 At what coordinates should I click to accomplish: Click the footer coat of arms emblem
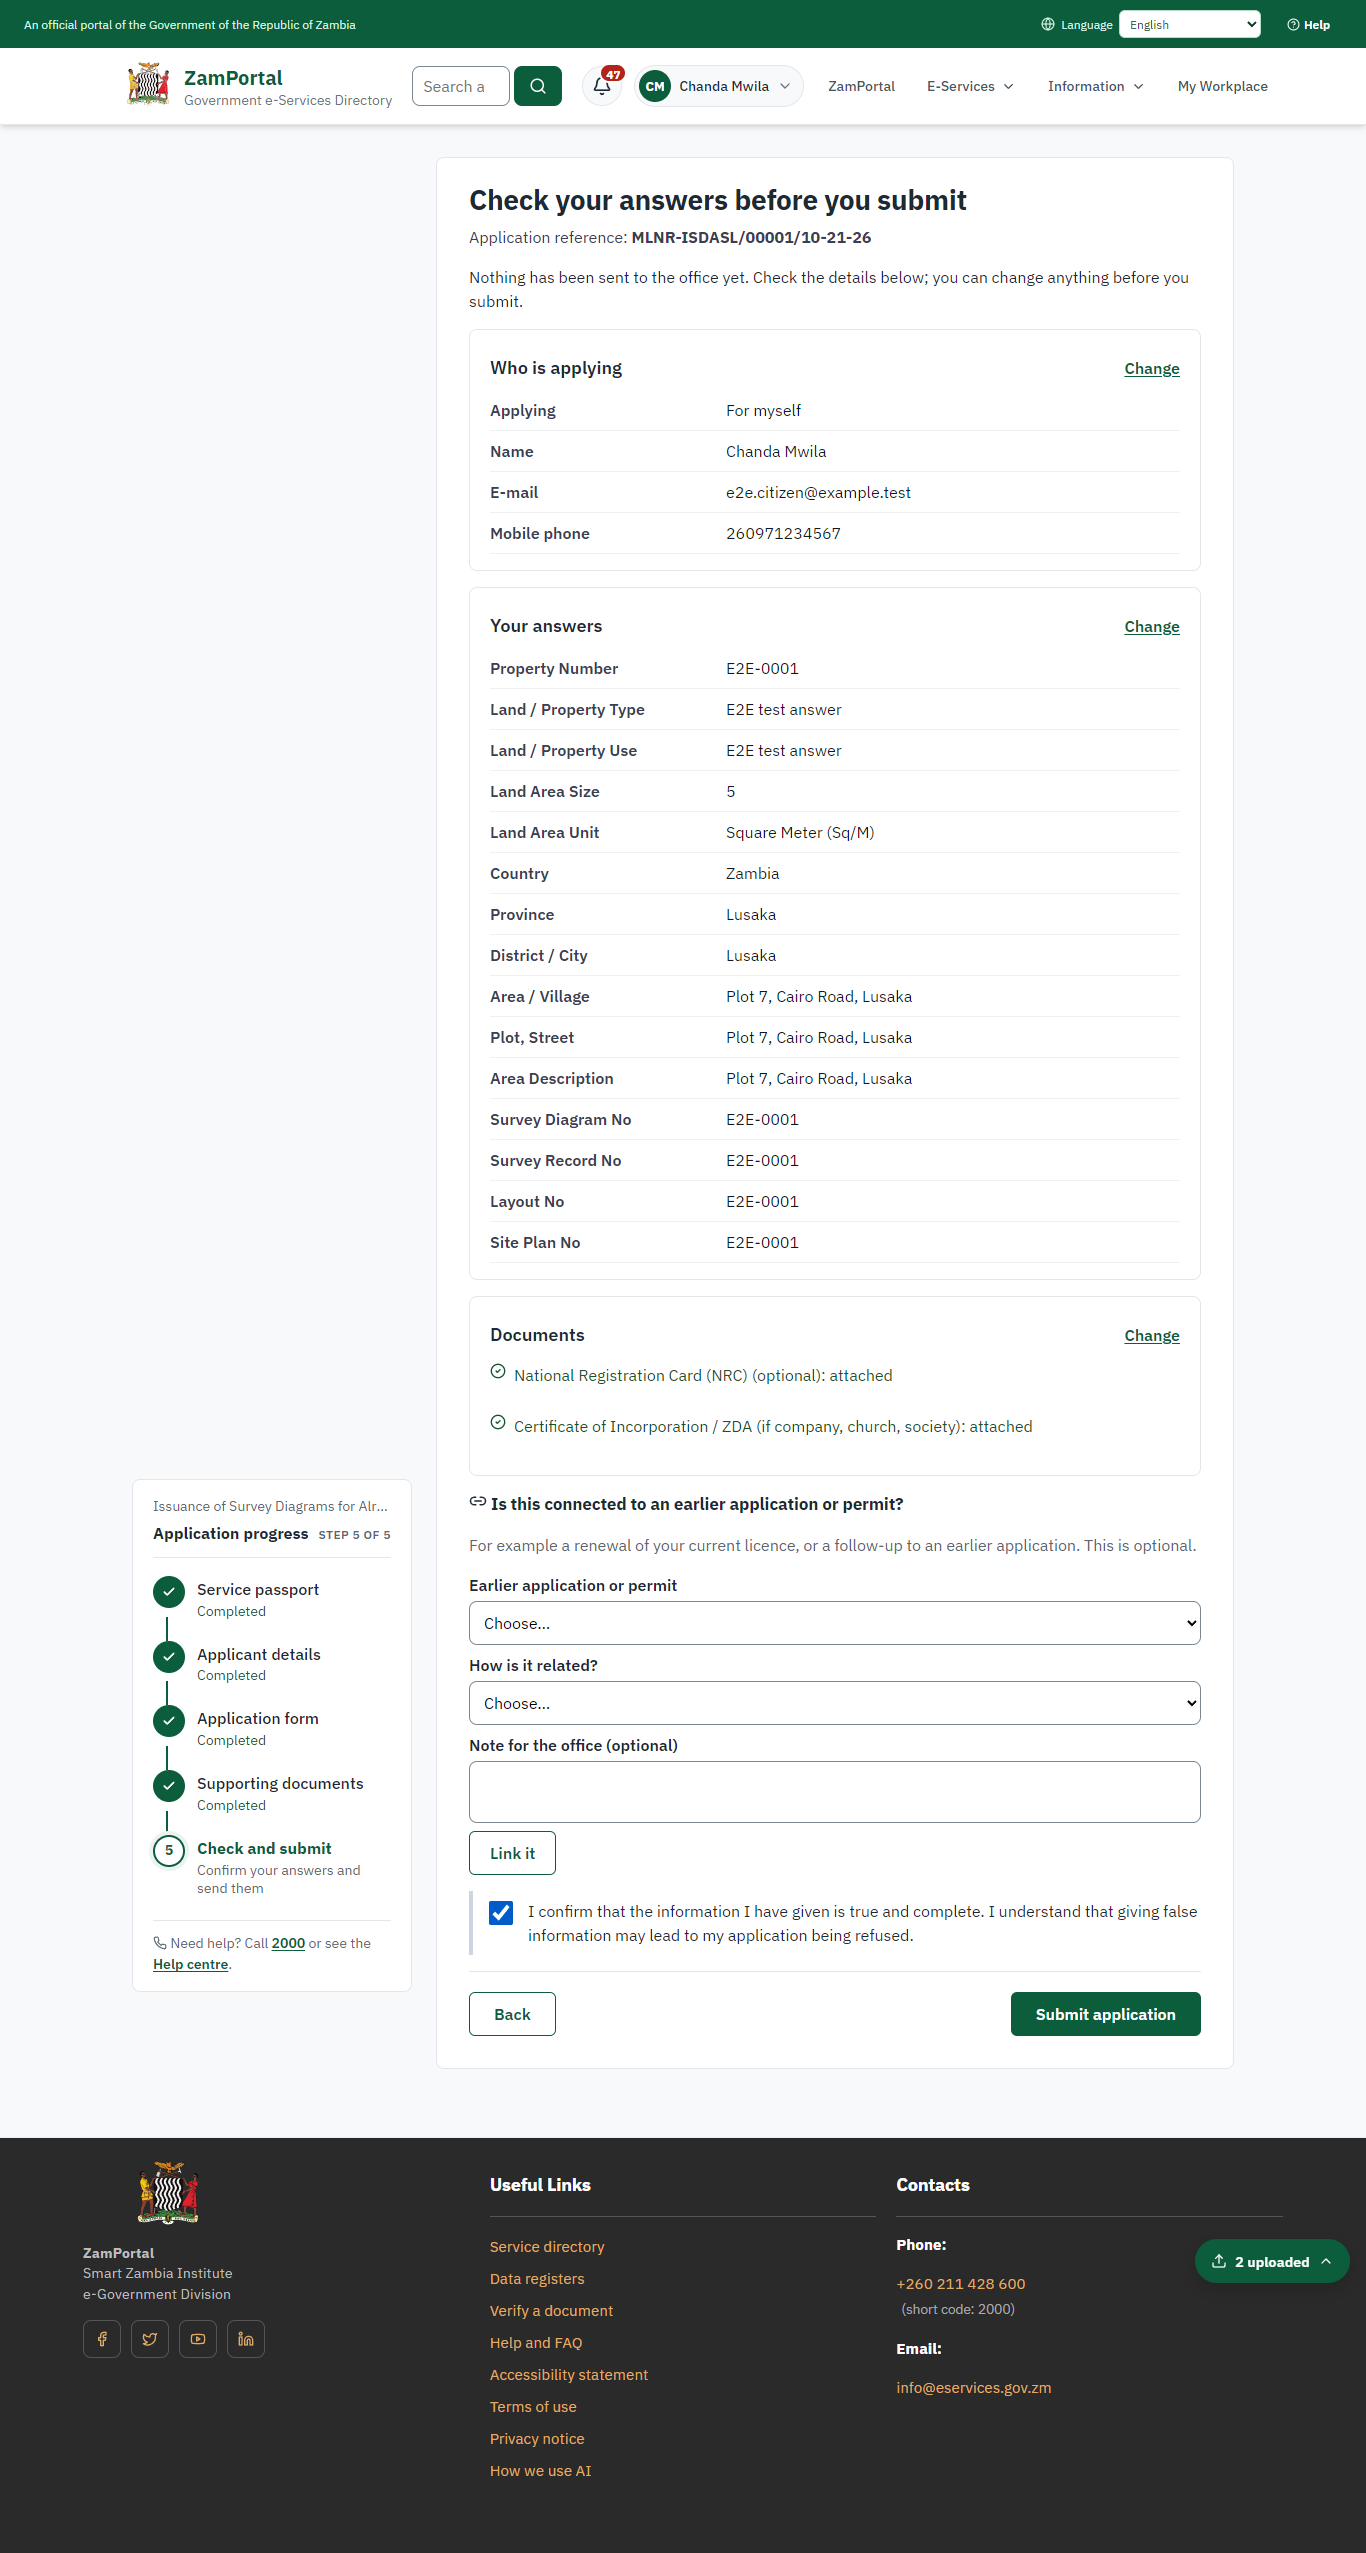pos(168,2193)
